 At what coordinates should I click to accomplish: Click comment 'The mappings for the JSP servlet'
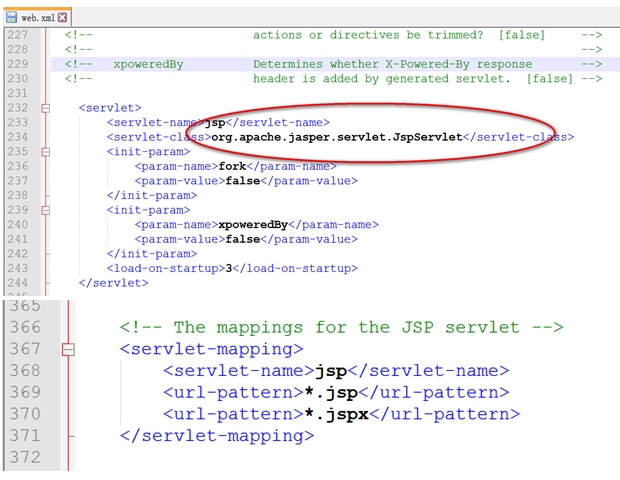pos(346,327)
